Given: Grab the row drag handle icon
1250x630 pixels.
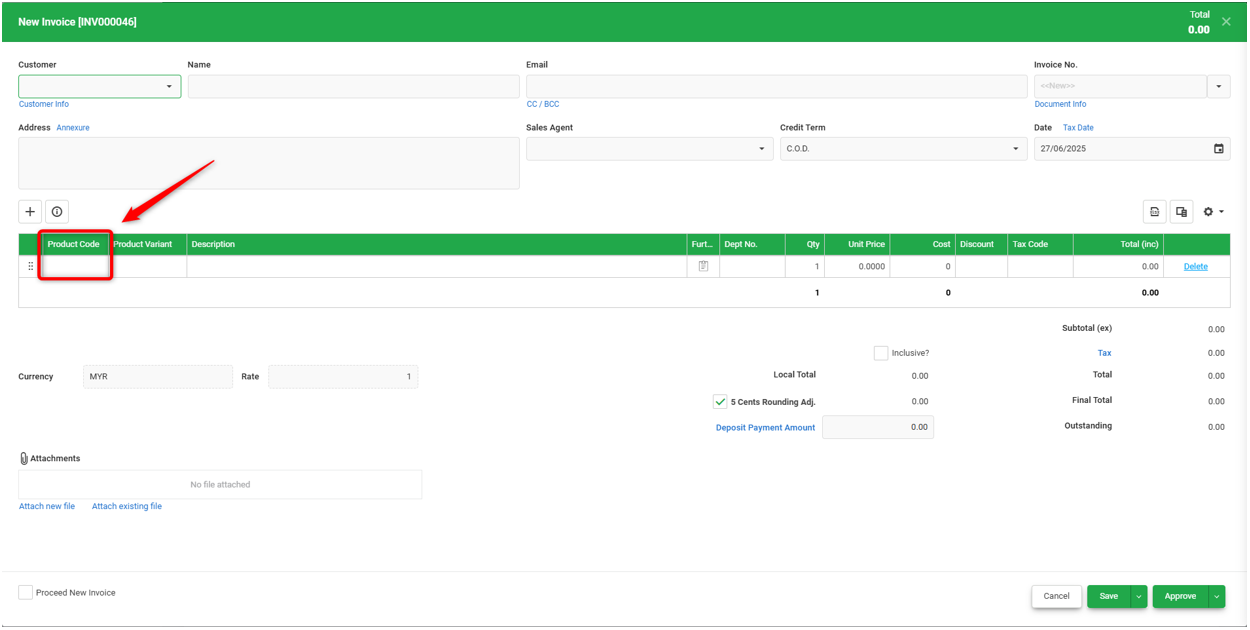Looking at the screenshot, I should pos(30,266).
